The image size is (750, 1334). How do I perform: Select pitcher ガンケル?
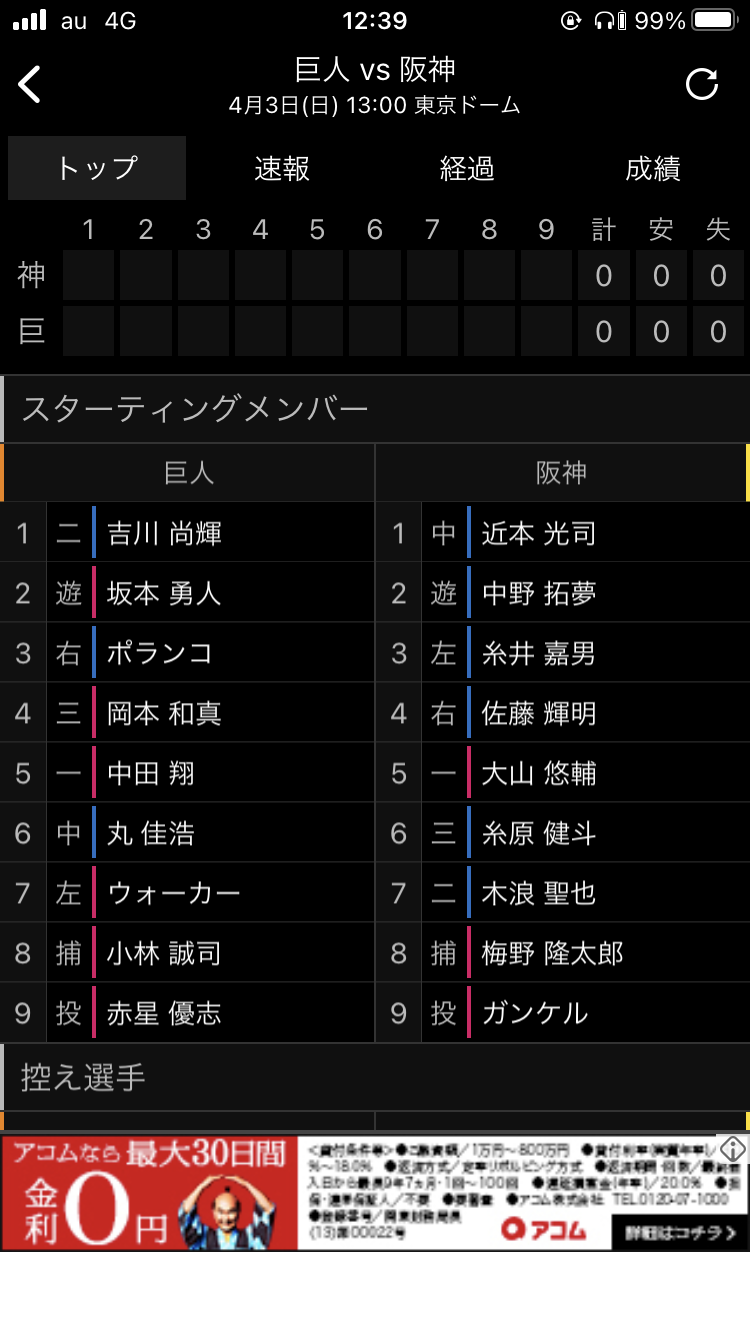535,1013
